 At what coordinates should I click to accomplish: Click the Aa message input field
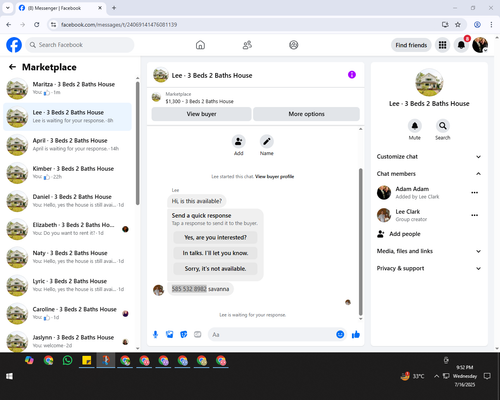point(272,334)
